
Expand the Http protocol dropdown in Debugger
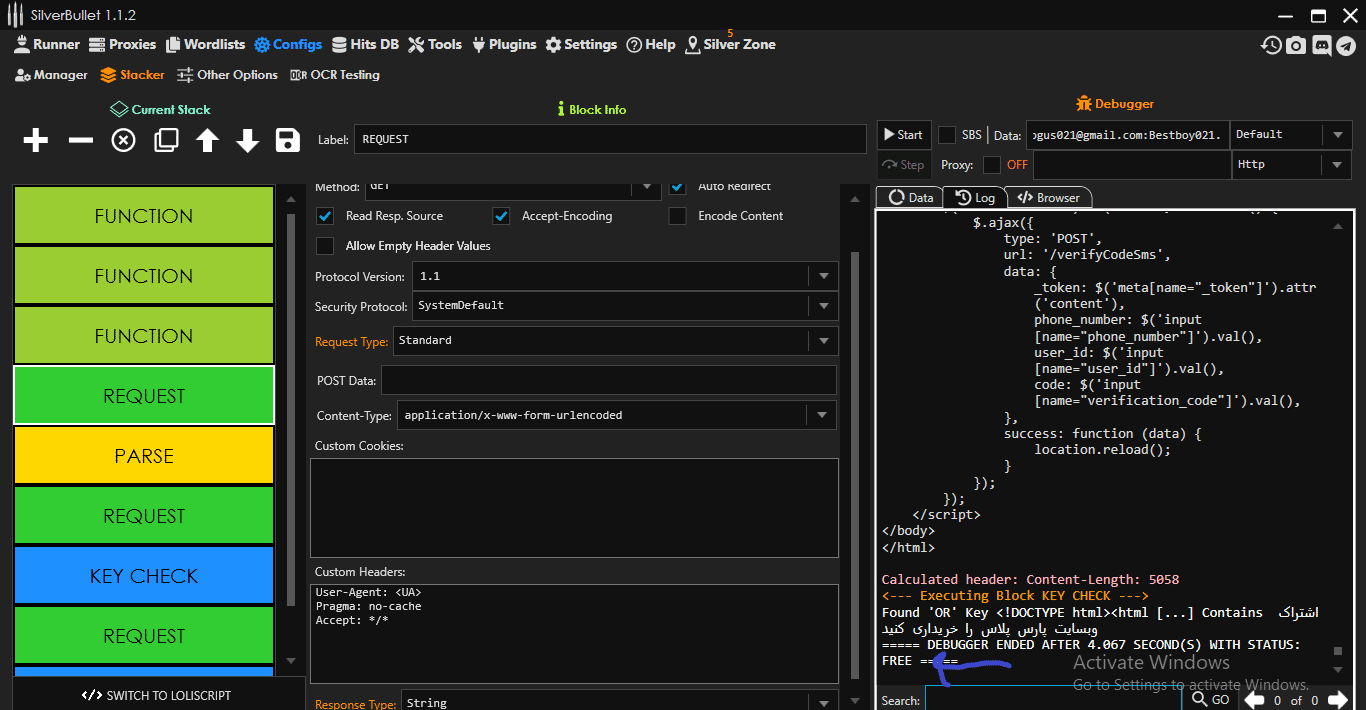1337,164
